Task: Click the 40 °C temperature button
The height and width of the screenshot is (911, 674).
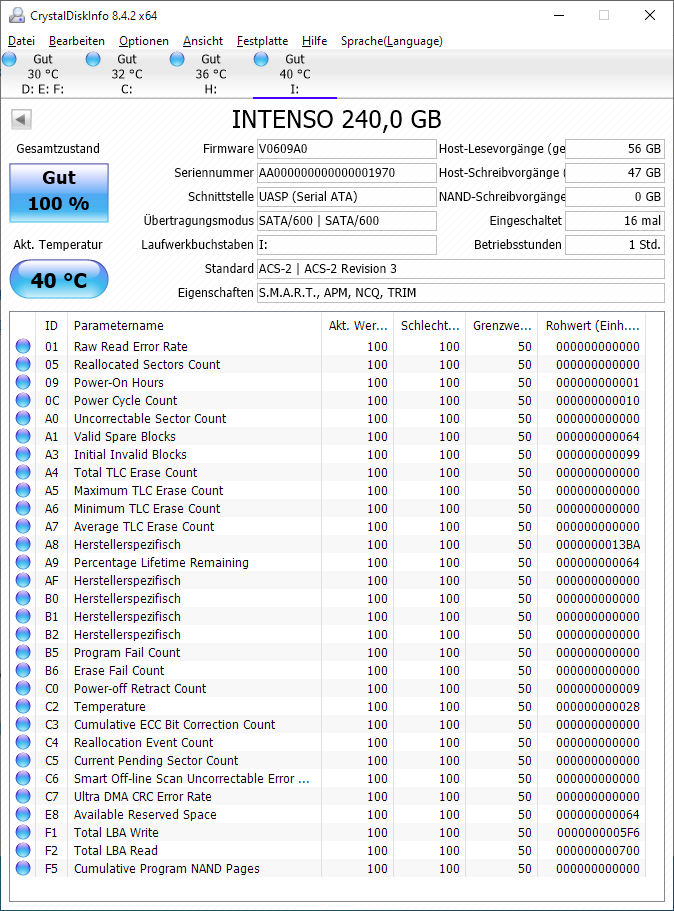Action: click(59, 279)
